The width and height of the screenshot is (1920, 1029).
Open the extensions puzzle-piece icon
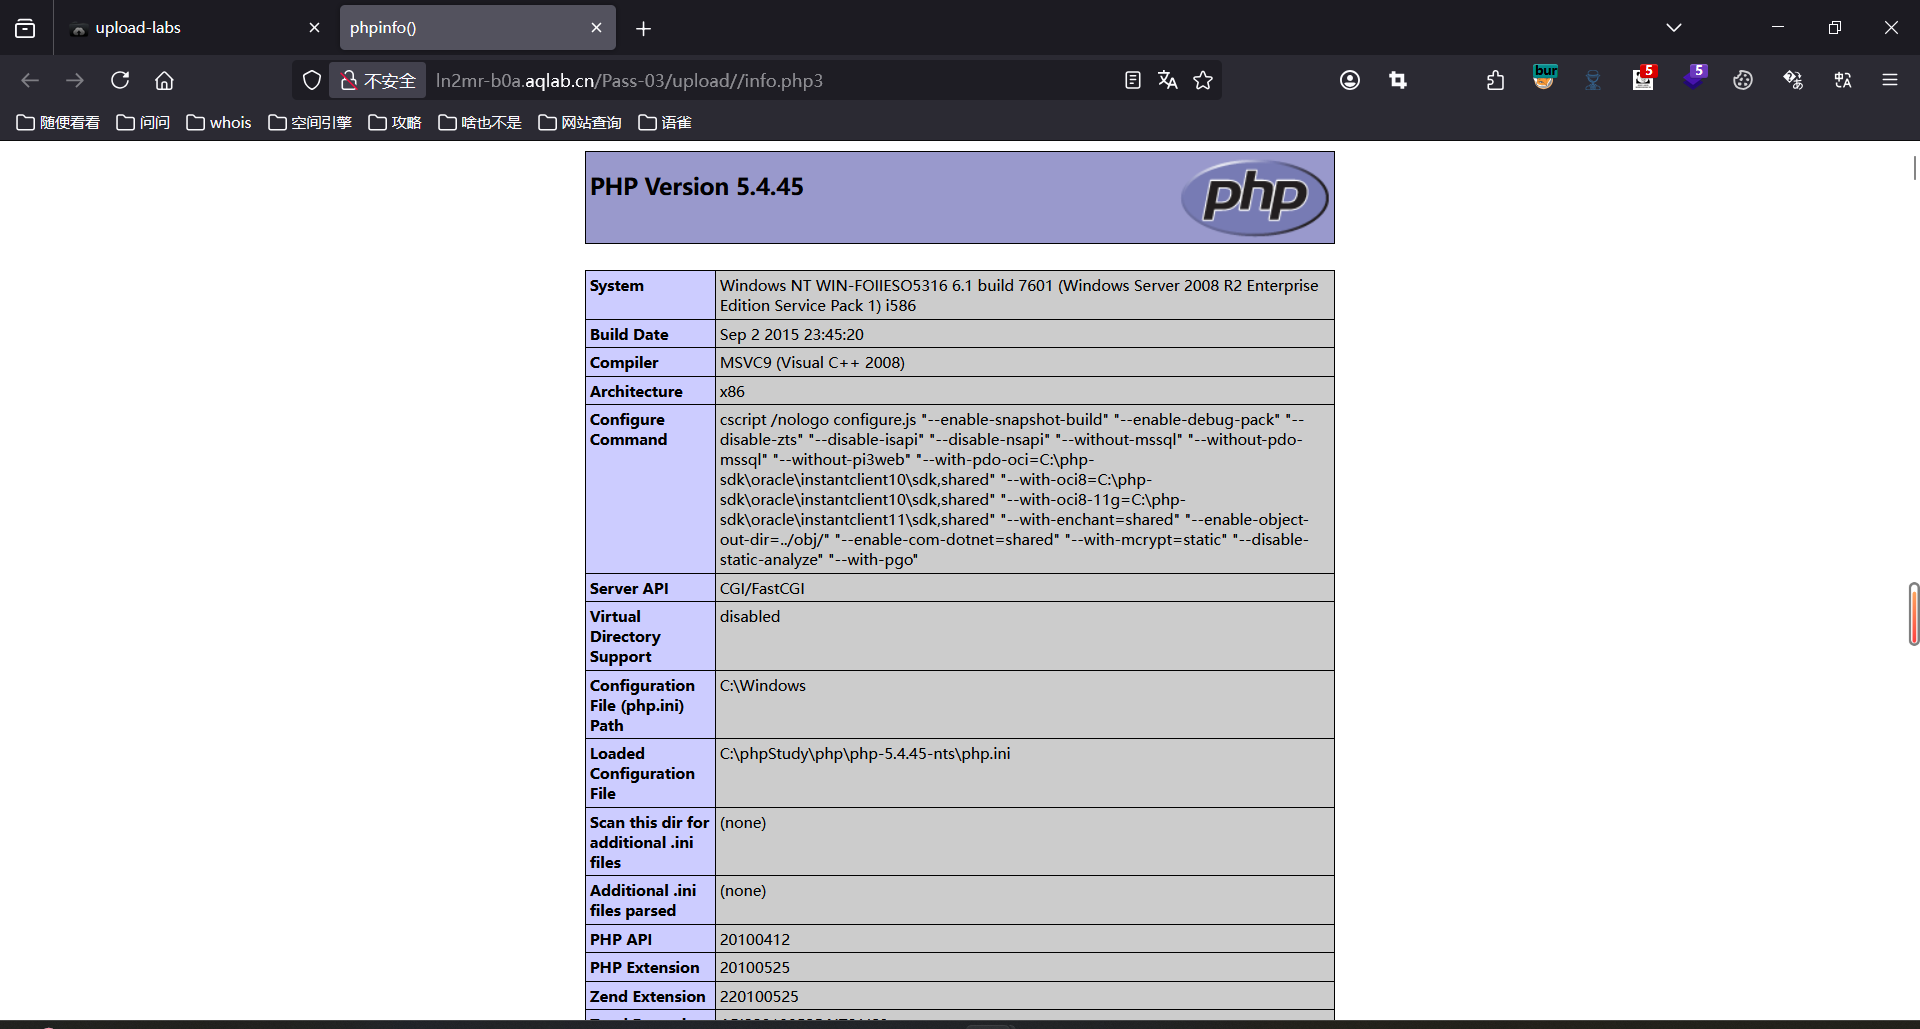[x=1495, y=79]
